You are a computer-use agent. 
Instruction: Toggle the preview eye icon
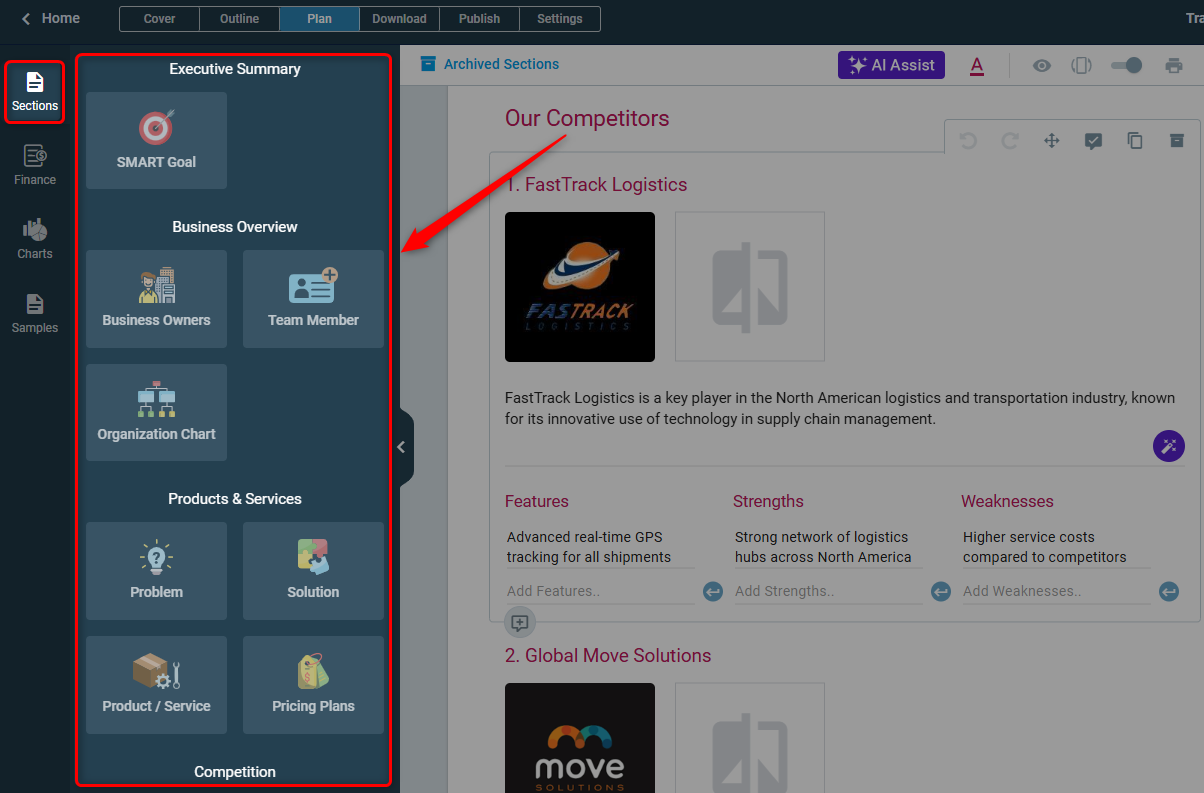pyautogui.click(x=1042, y=65)
